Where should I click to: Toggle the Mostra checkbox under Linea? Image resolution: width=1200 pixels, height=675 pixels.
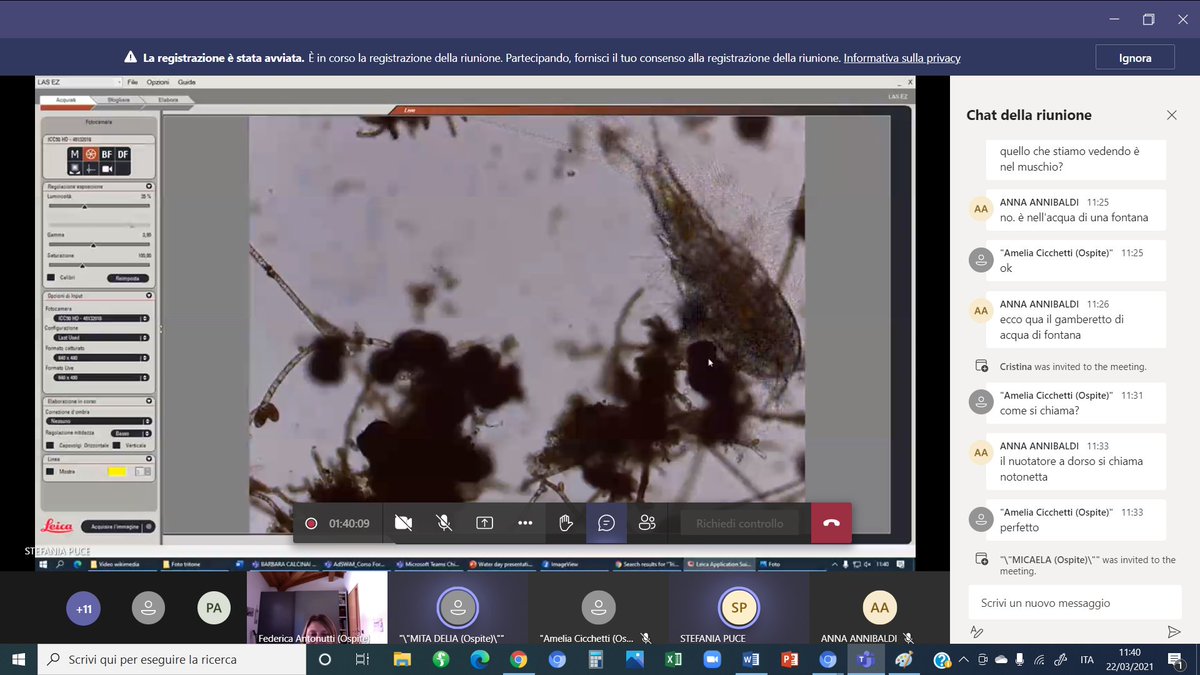(x=51, y=471)
